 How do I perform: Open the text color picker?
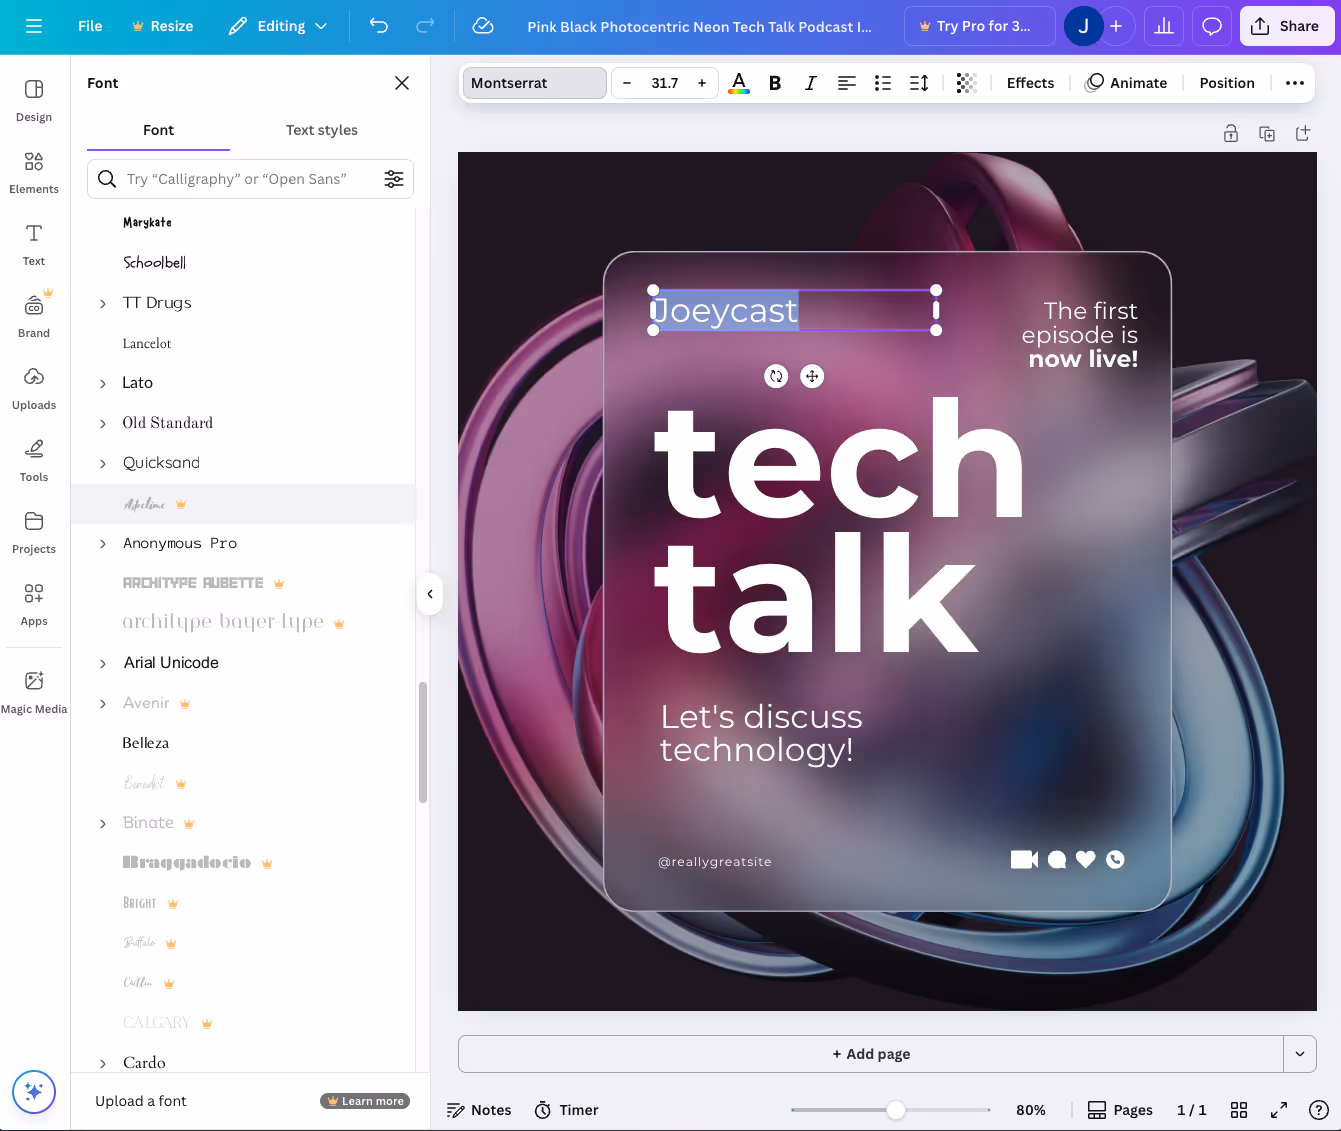pos(739,83)
